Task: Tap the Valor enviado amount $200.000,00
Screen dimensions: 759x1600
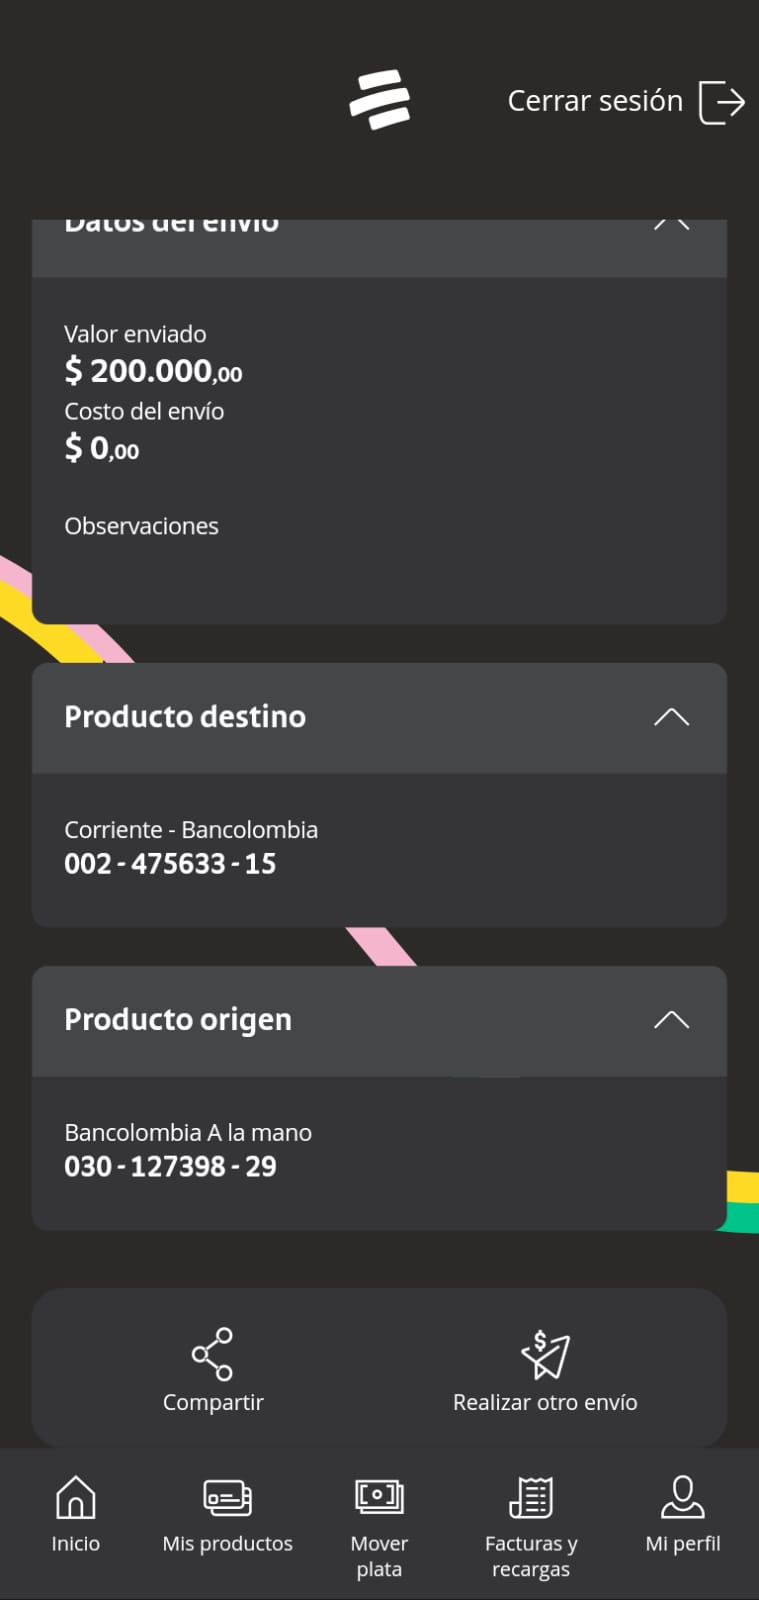Action: [153, 371]
